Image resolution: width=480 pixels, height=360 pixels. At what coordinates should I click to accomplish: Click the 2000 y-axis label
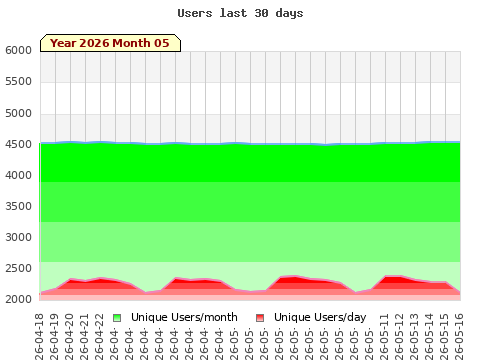pyautogui.click(x=18, y=299)
